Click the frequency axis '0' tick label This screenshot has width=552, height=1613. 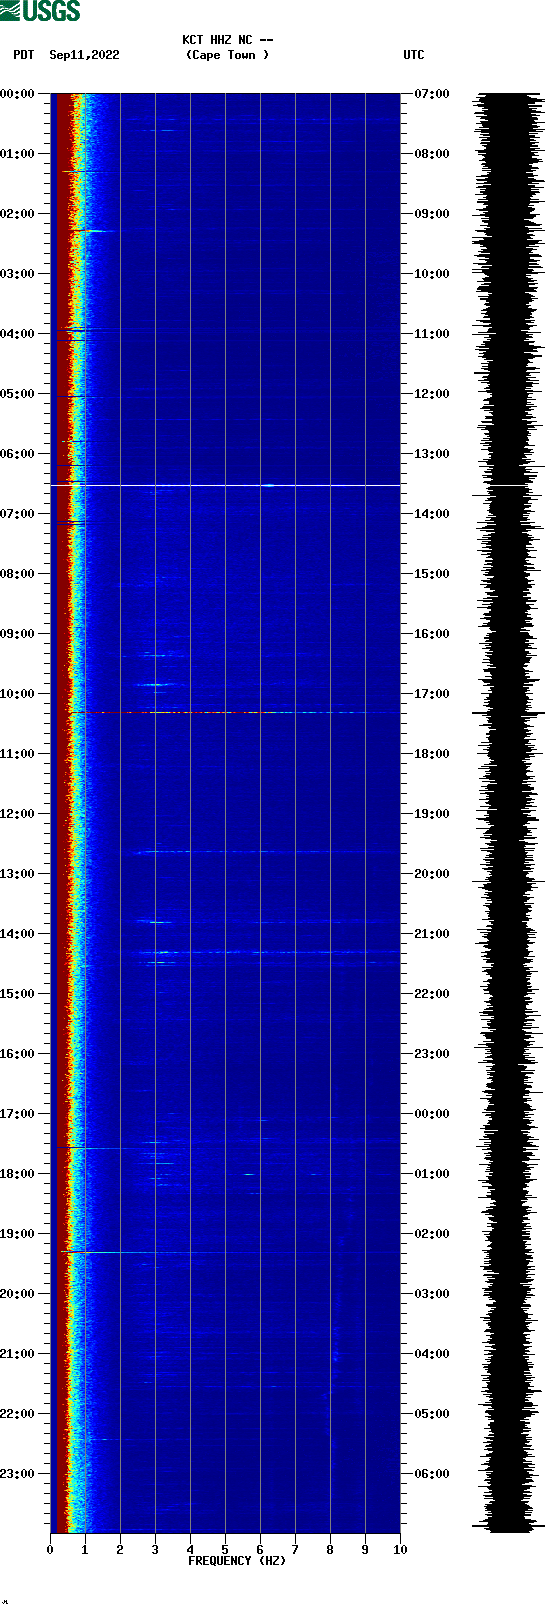point(50,1550)
